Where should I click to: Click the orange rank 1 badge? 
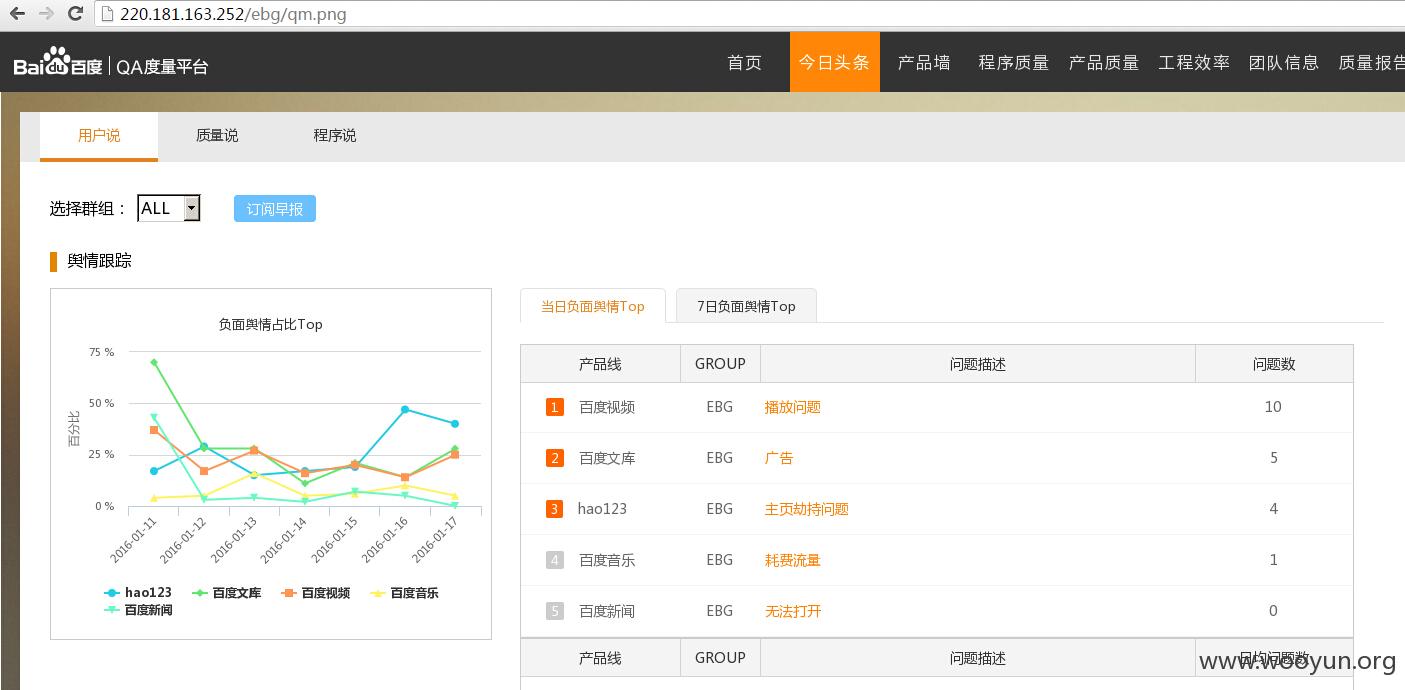pos(555,407)
